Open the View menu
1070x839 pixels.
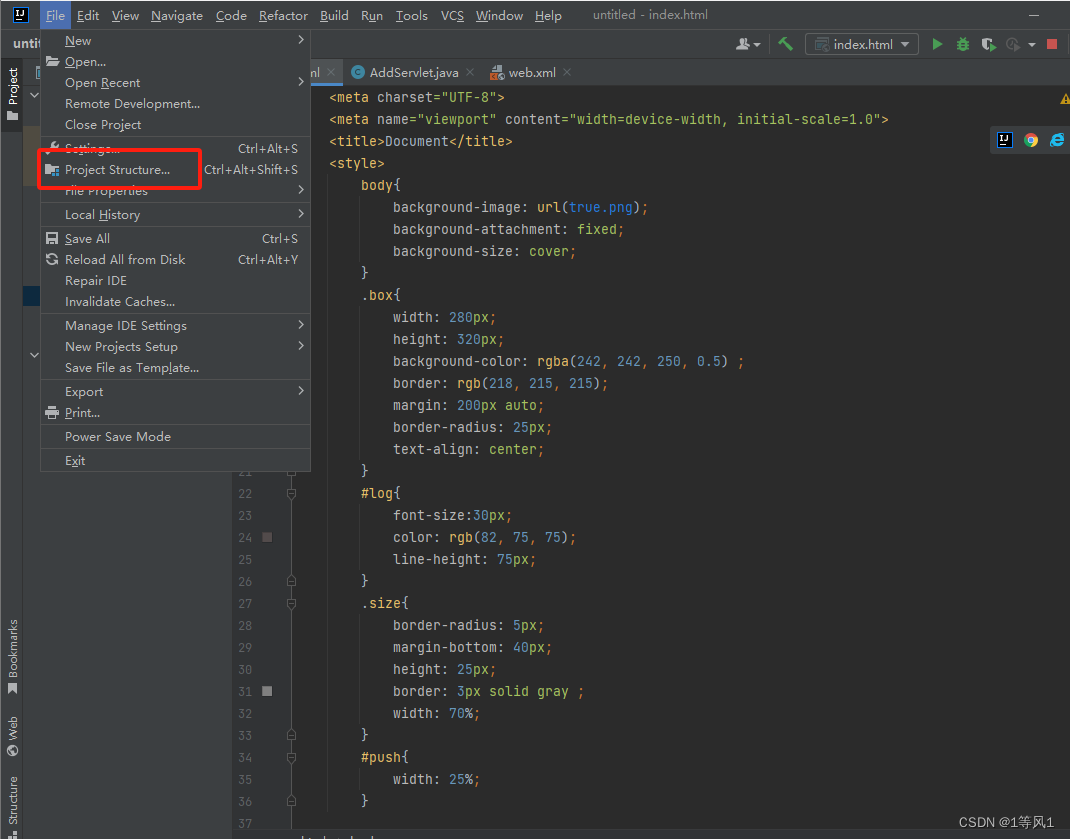[x=125, y=16]
